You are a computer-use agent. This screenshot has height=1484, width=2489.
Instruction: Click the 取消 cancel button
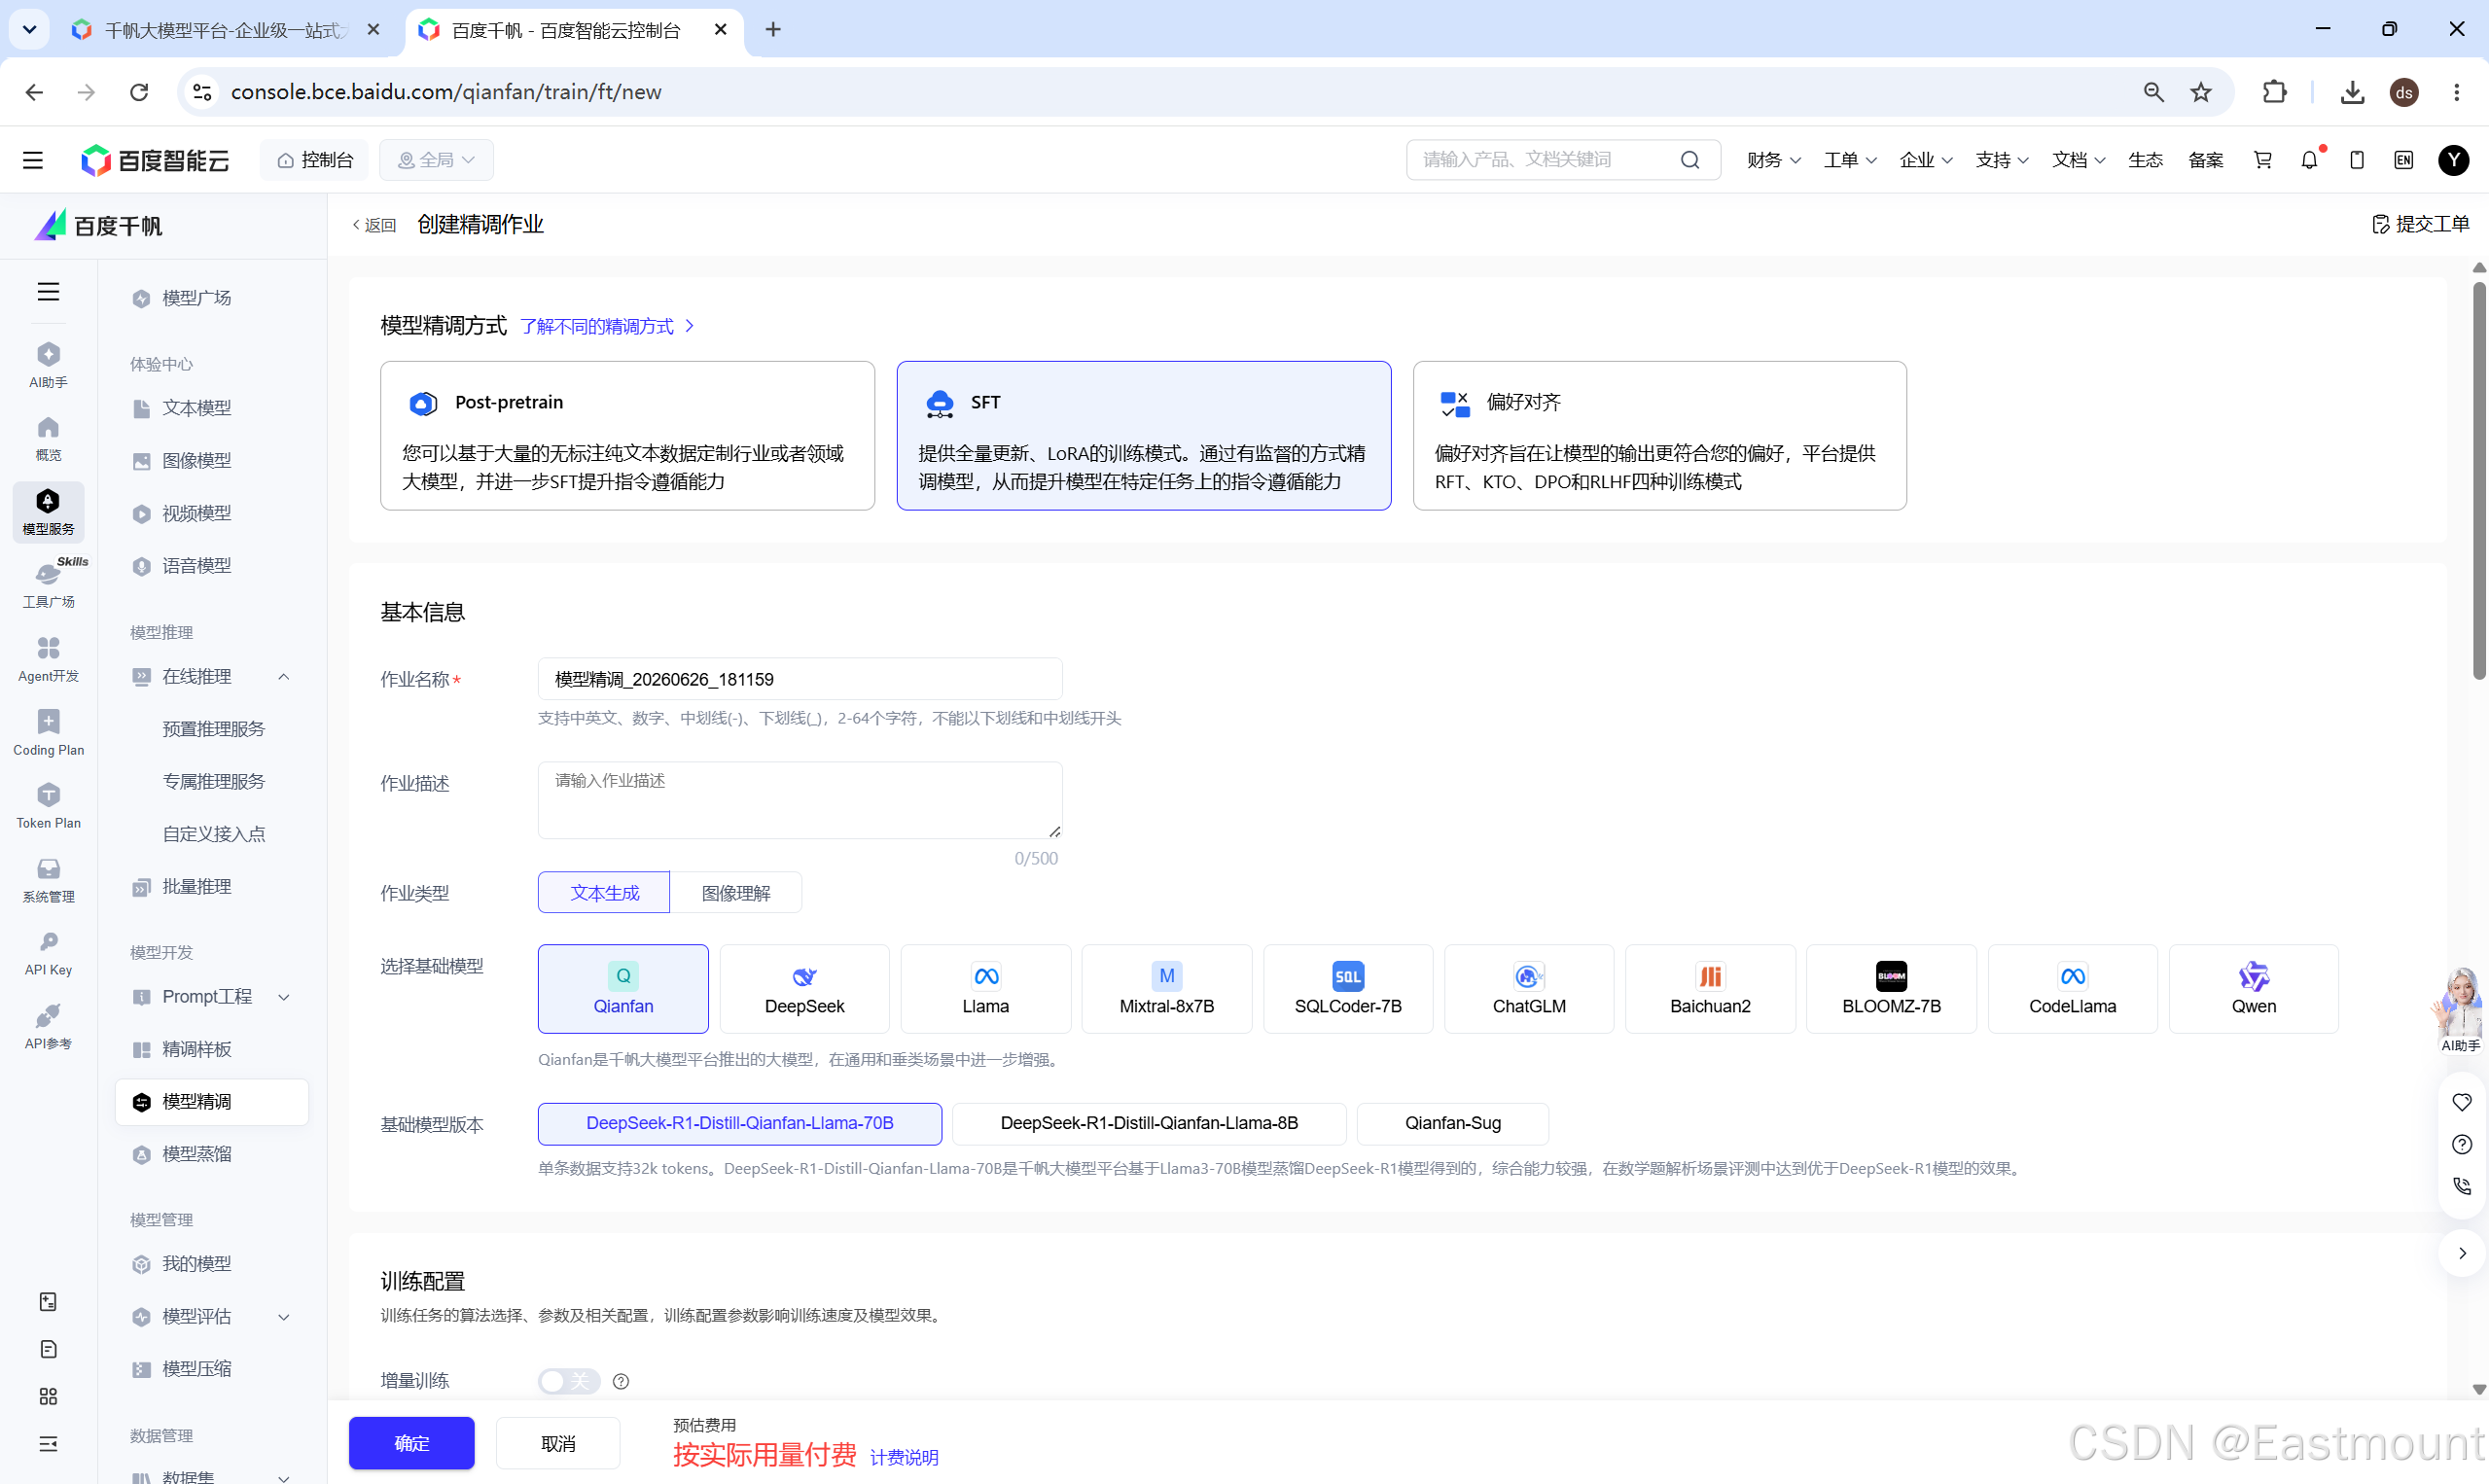tap(558, 1443)
